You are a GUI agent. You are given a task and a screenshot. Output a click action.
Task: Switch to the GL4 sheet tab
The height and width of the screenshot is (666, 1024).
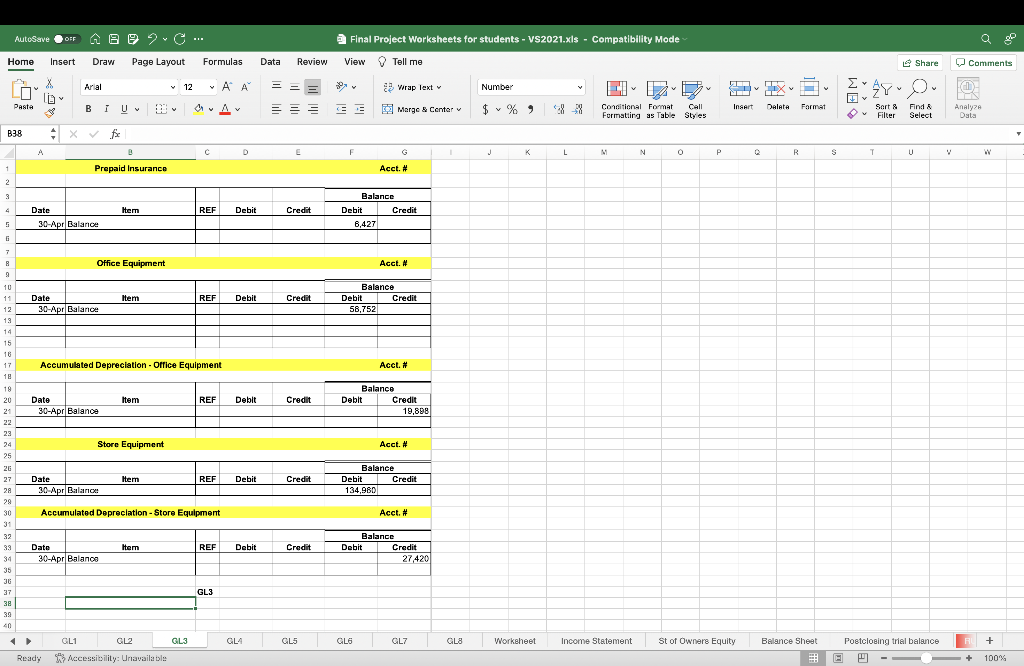[x=234, y=641]
